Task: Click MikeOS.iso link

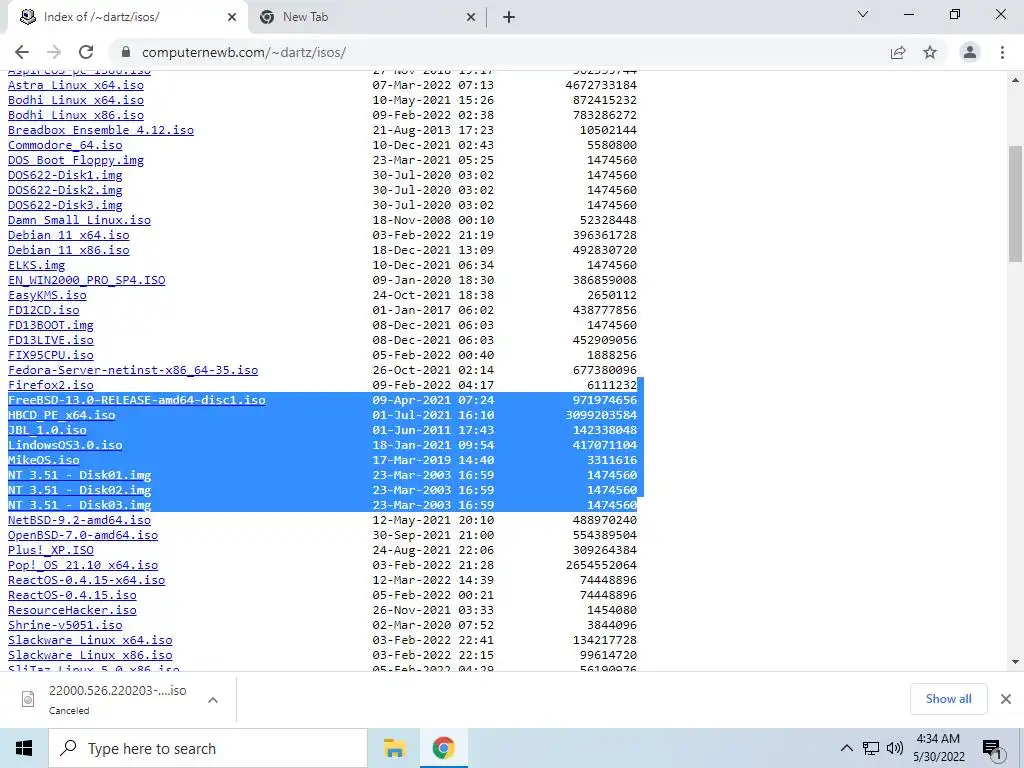Action: [44, 460]
